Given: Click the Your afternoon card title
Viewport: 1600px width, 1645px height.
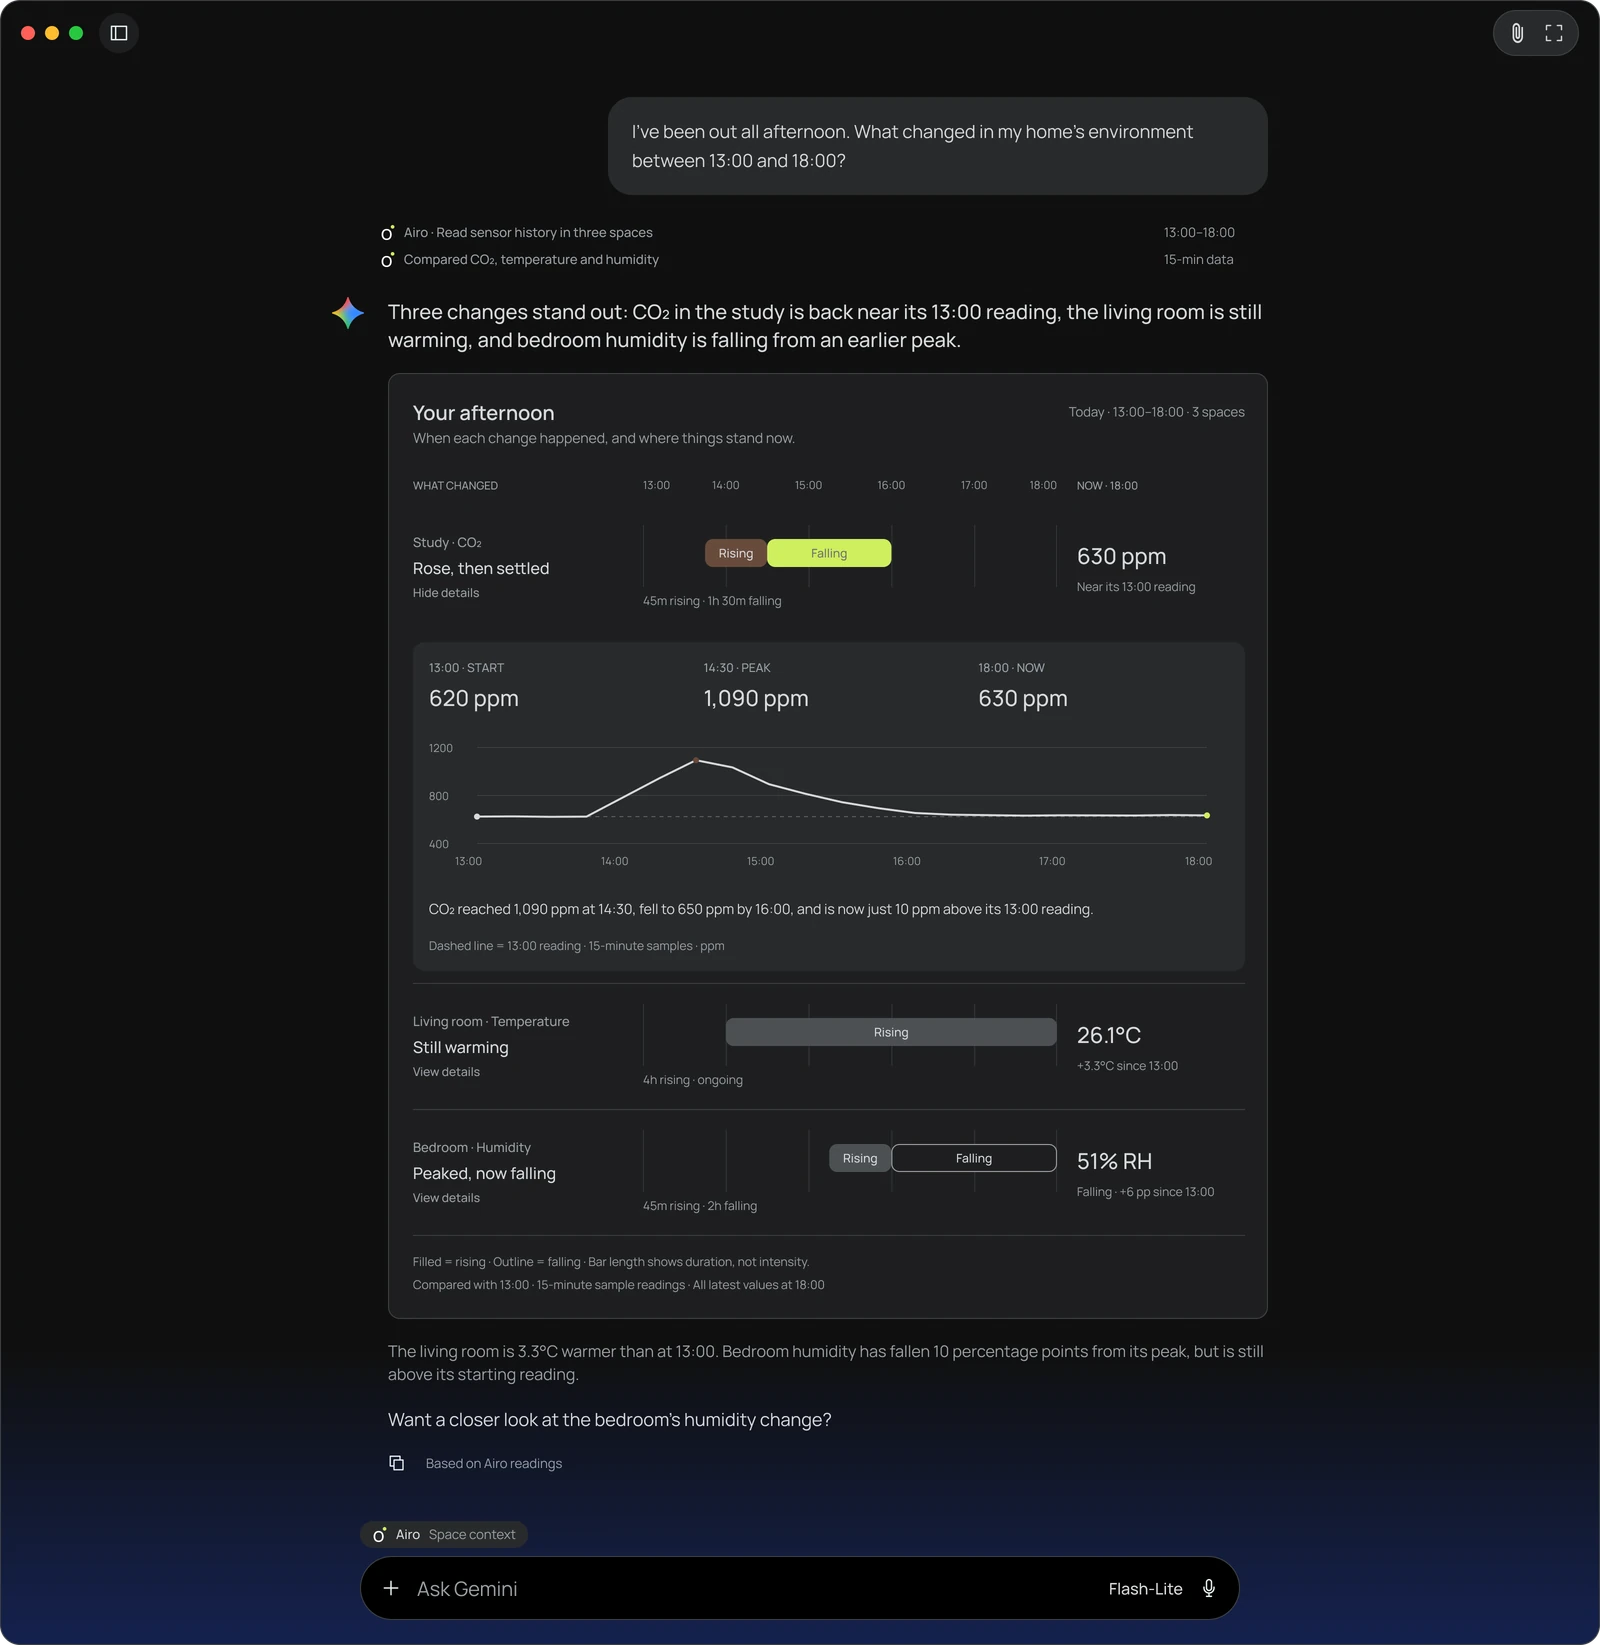Looking at the screenshot, I should pyautogui.click(x=483, y=413).
